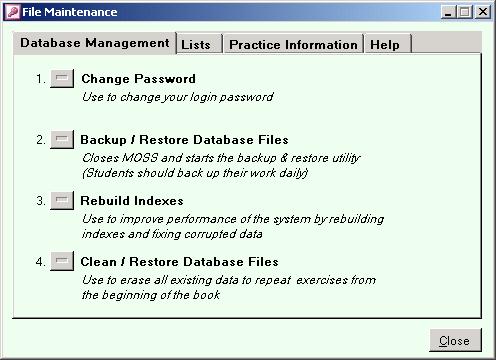Click the Change Password heading text

pos(138,79)
